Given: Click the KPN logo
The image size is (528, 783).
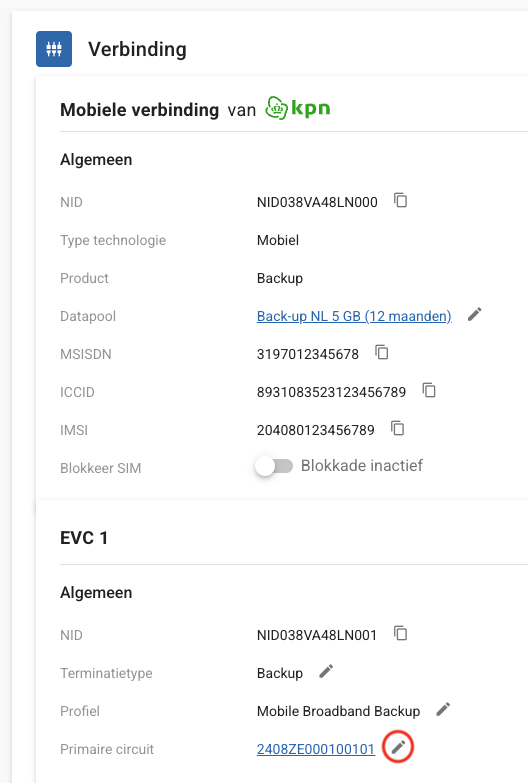Looking at the screenshot, I should 298,108.
